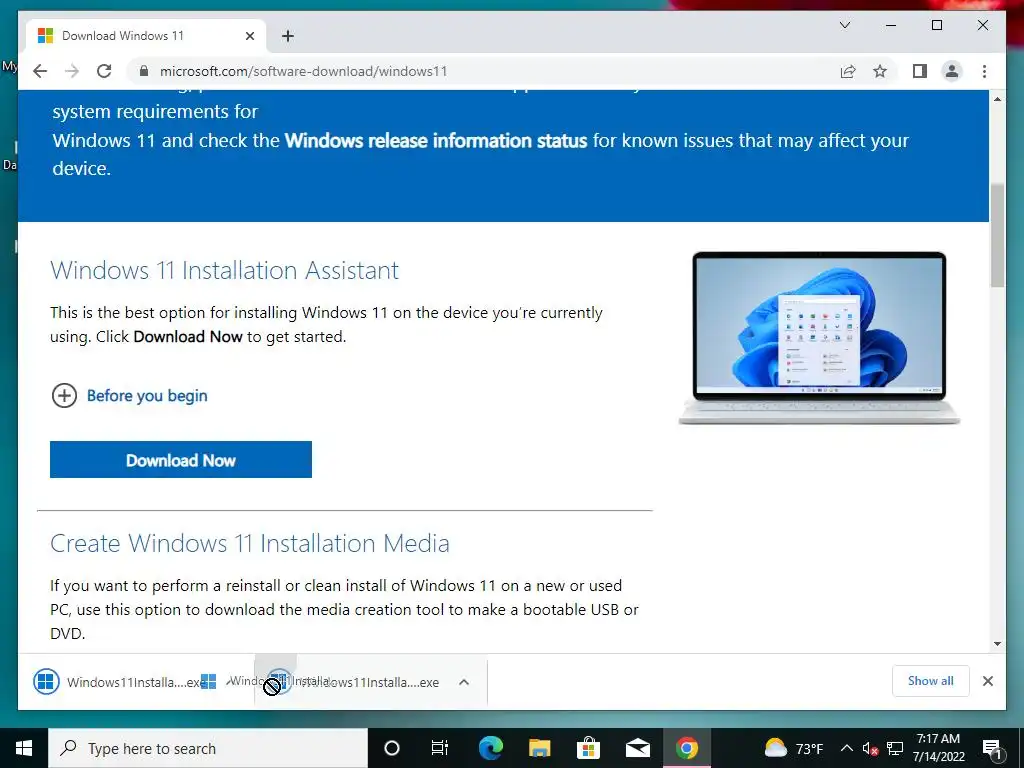Click the page vertical scrollbar thumb
The width and height of the screenshot is (1024, 768).
pos(997,235)
